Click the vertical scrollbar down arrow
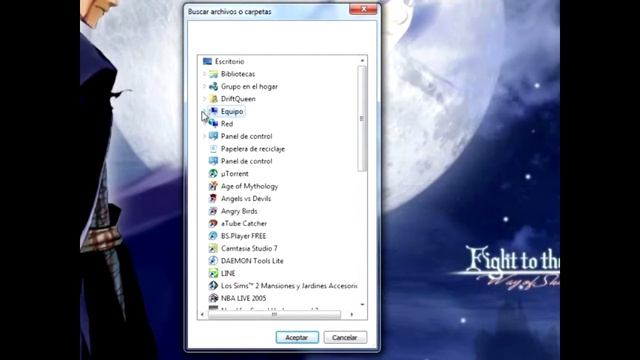This screenshot has width=640, height=360. (x=362, y=304)
